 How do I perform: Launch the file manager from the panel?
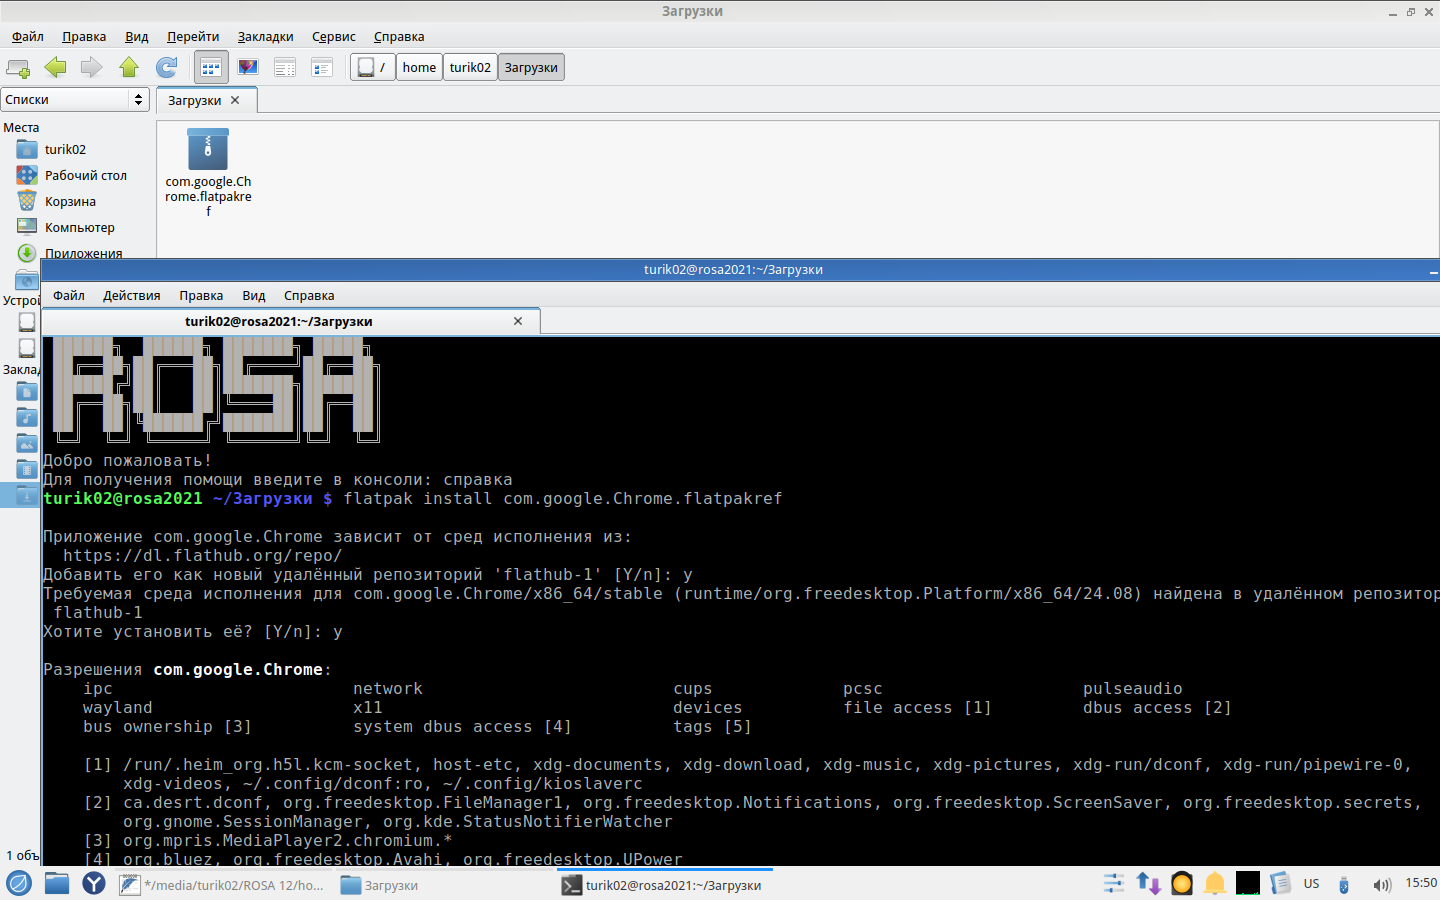pyautogui.click(x=57, y=884)
